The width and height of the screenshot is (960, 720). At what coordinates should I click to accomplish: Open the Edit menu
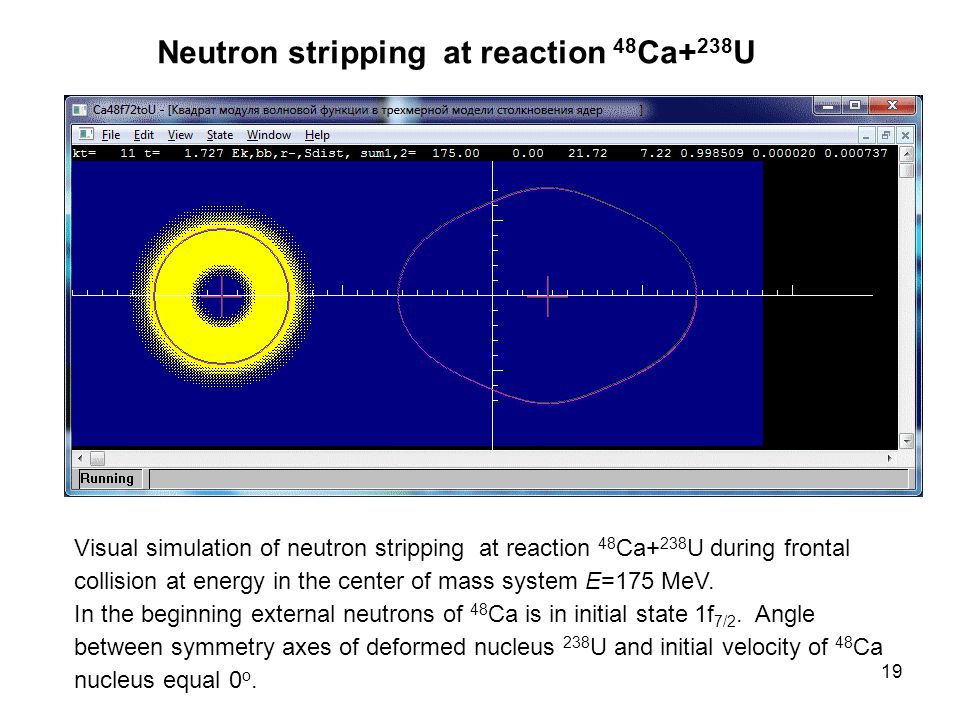[x=144, y=135]
